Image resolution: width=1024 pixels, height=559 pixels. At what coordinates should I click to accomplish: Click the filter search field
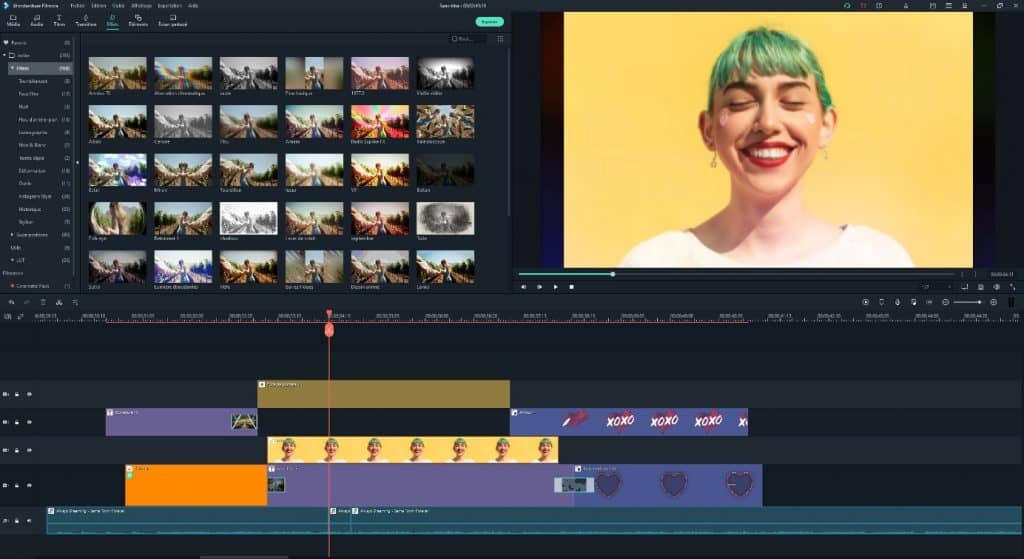click(x=468, y=39)
